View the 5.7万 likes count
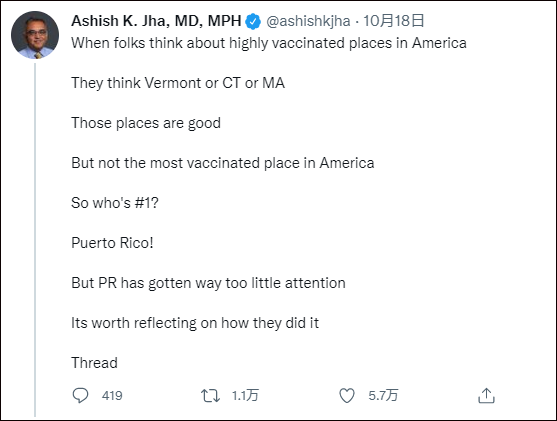Screen dimensions: 557x421 pyautogui.click(x=383, y=395)
